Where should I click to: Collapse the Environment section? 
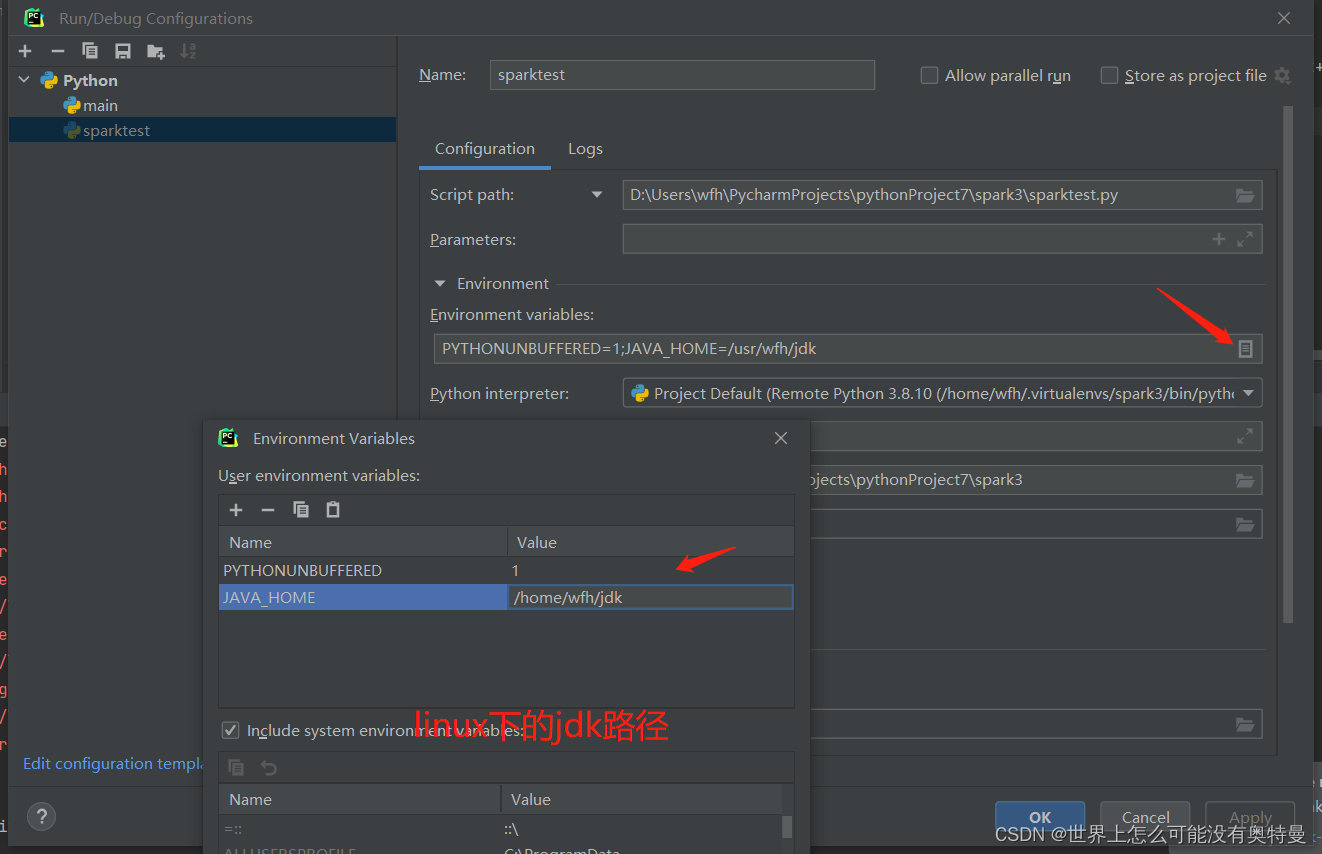440,284
